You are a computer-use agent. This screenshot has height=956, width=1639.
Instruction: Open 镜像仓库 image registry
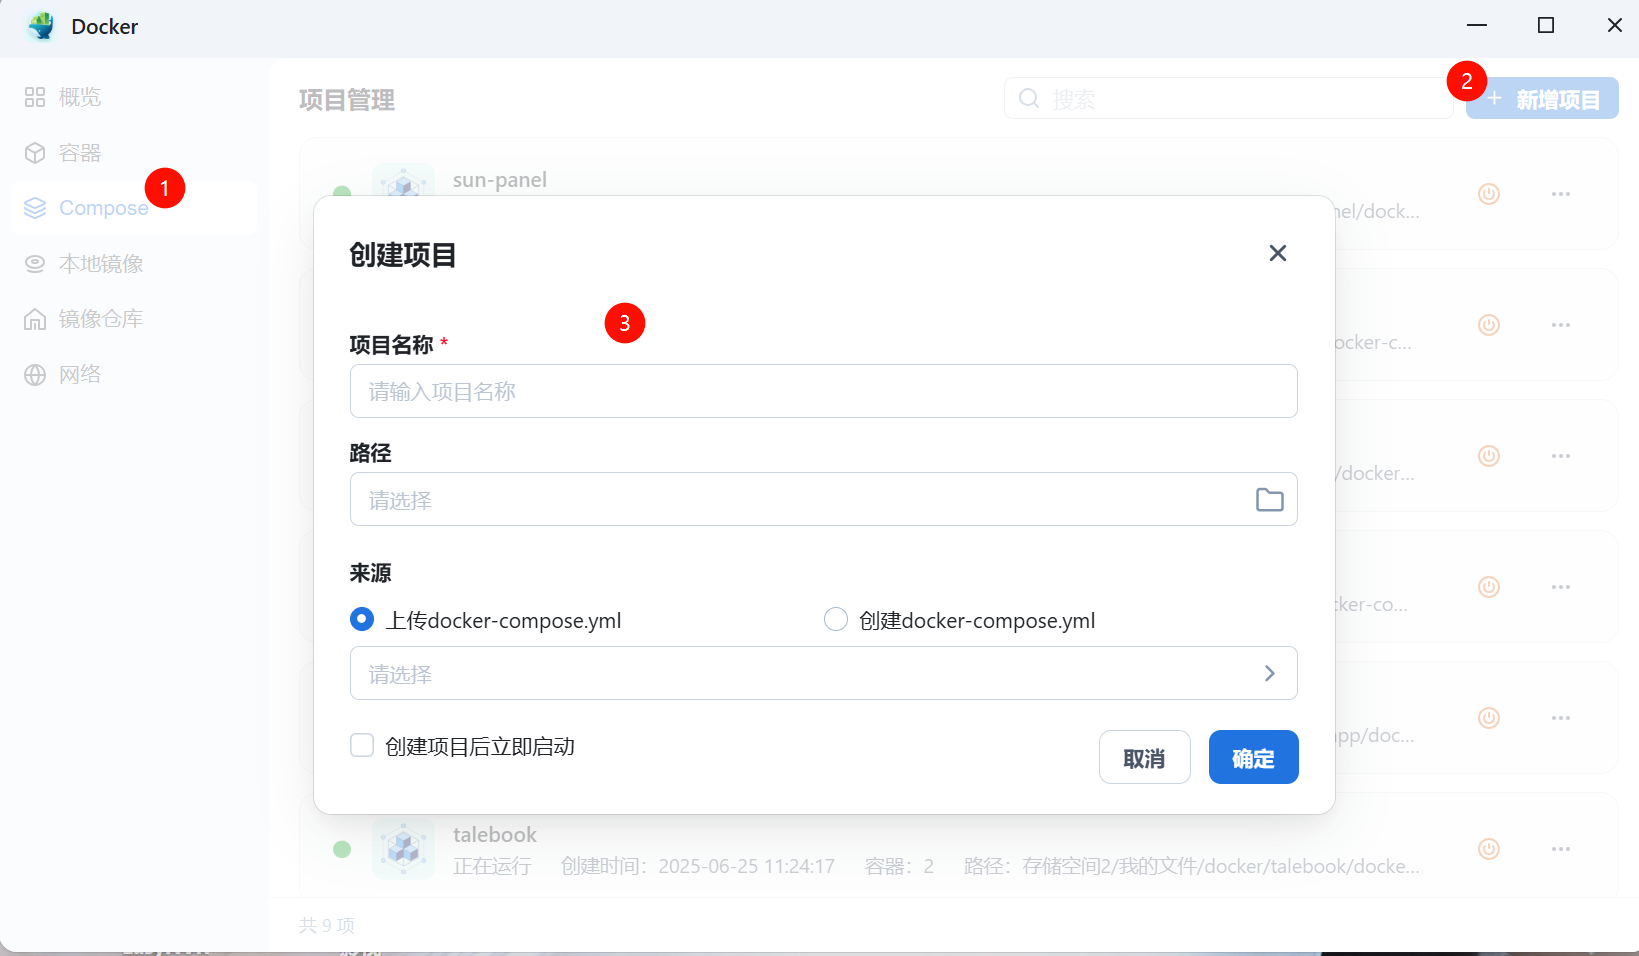click(x=134, y=319)
